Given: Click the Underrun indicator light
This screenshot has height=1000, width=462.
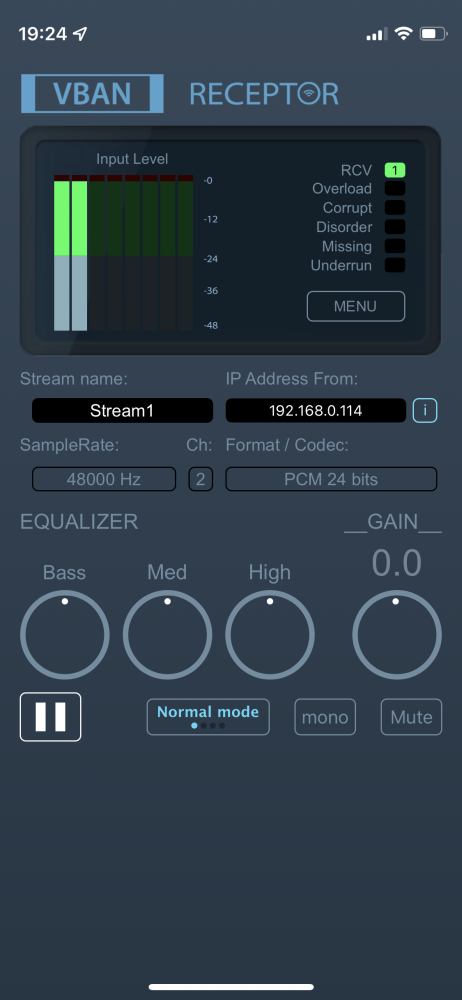Looking at the screenshot, I should (395, 265).
